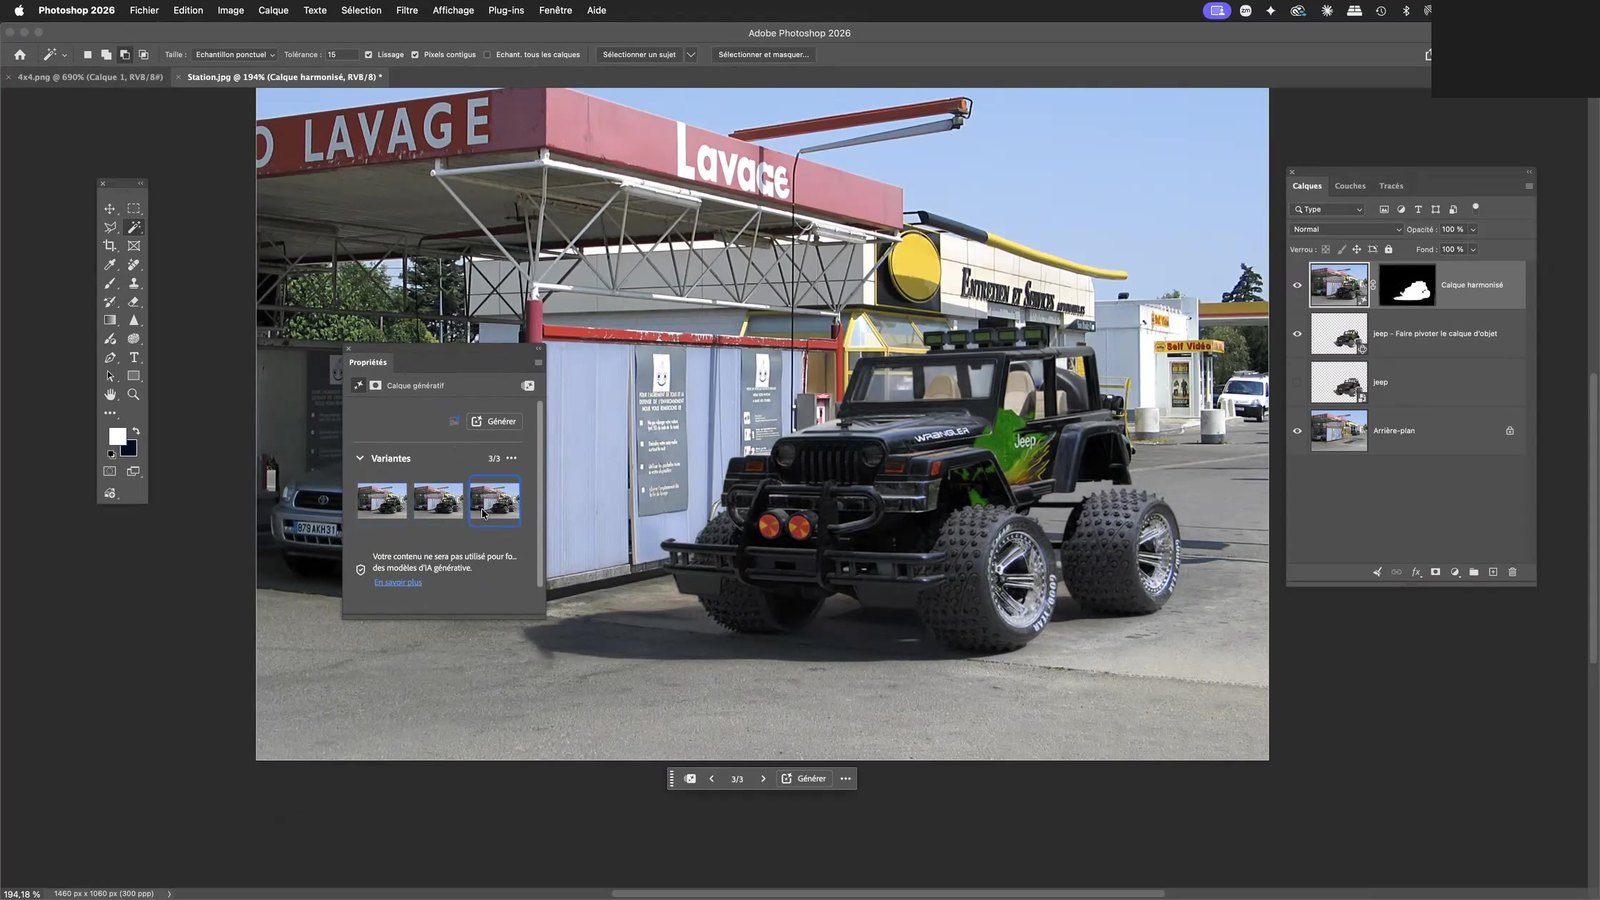Viewport: 1600px width, 900px height.
Task: Select the Move tool
Action: pos(110,209)
